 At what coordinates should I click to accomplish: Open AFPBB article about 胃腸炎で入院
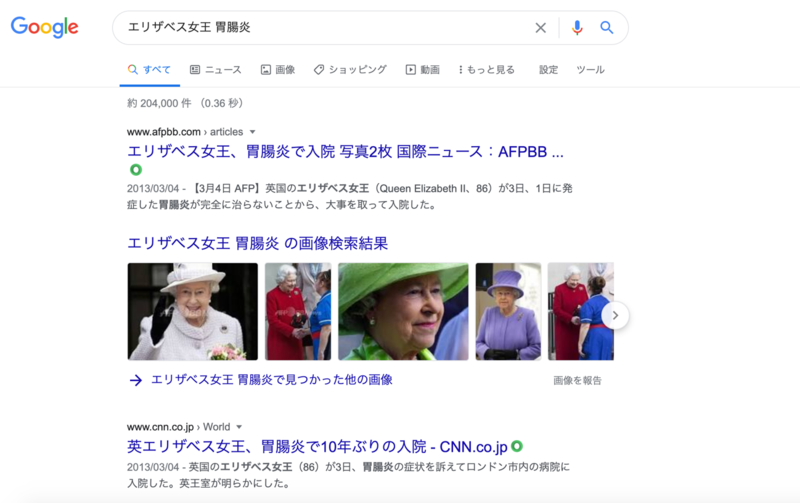pos(345,152)
